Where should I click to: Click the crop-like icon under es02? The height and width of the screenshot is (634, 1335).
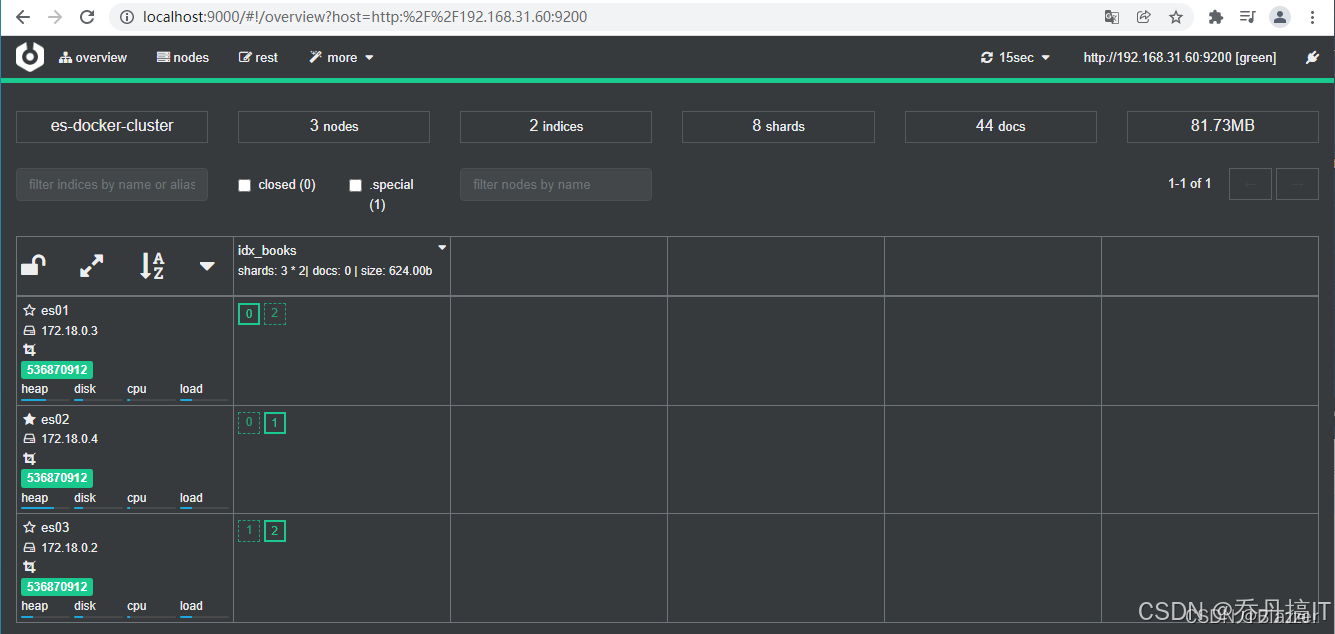point(29,458)
